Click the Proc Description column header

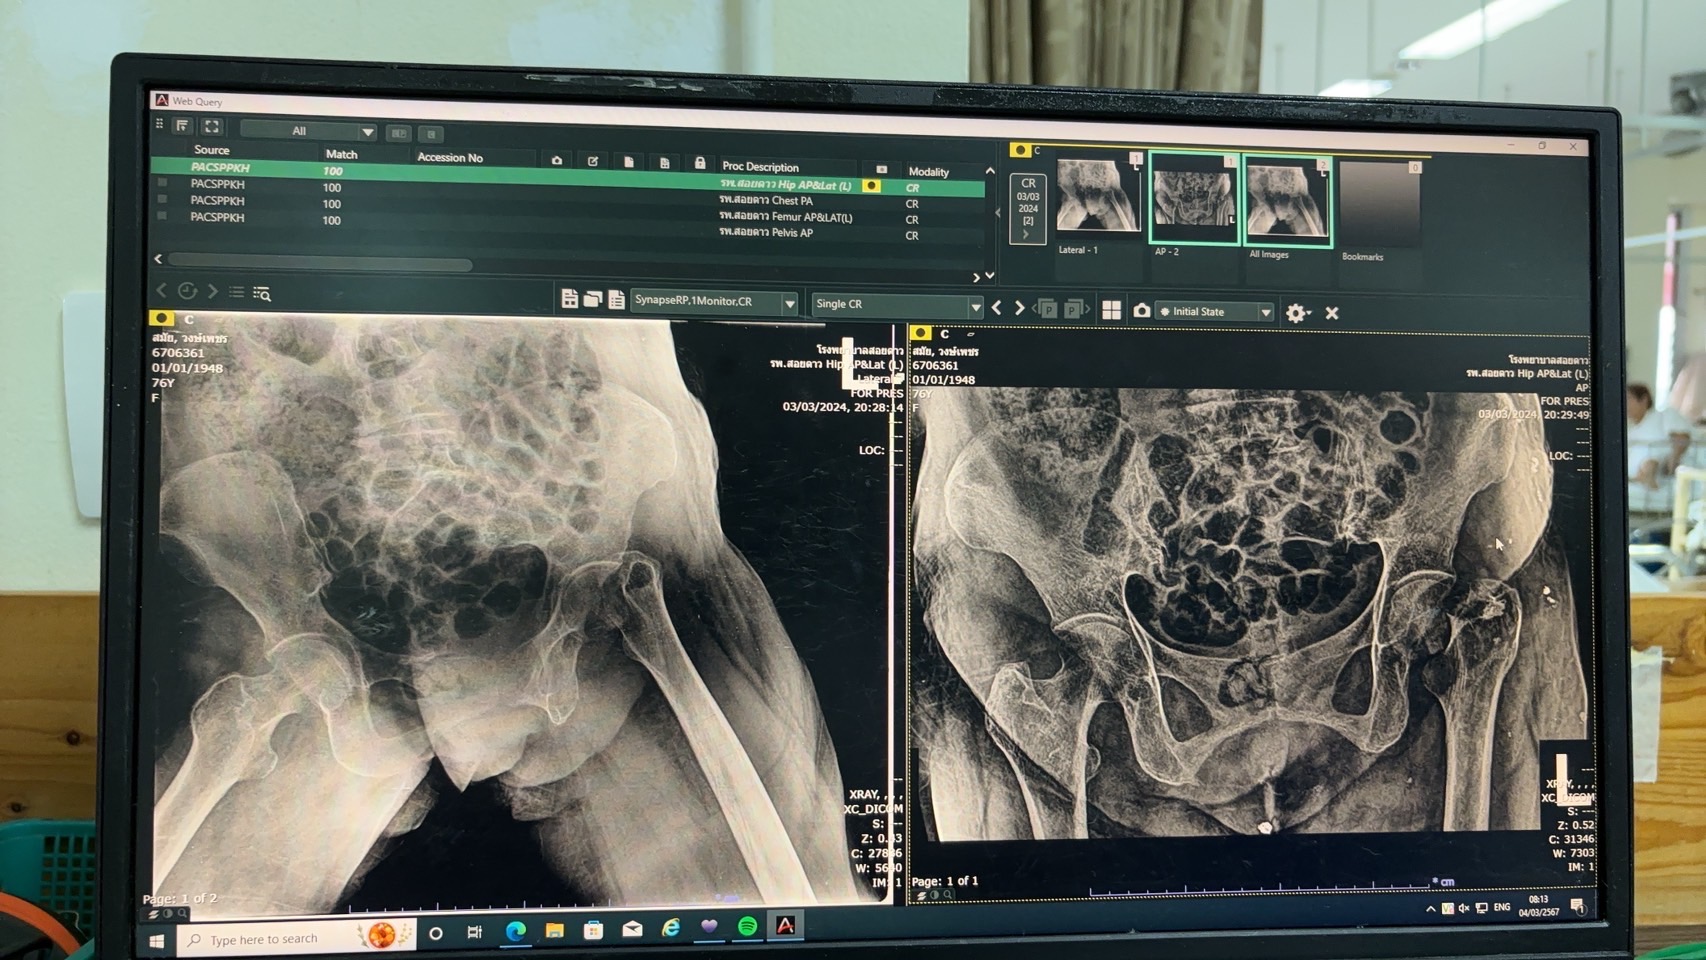click(760, 167)
